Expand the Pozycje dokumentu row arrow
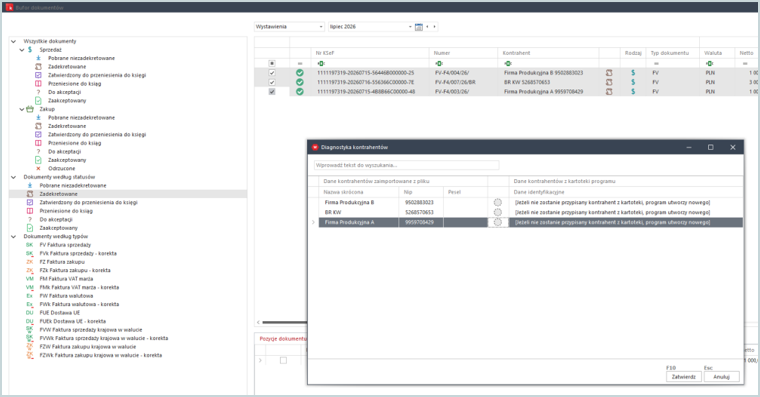Image resolution: width=760 pixels, height=397 pixels. click(260, 360)
